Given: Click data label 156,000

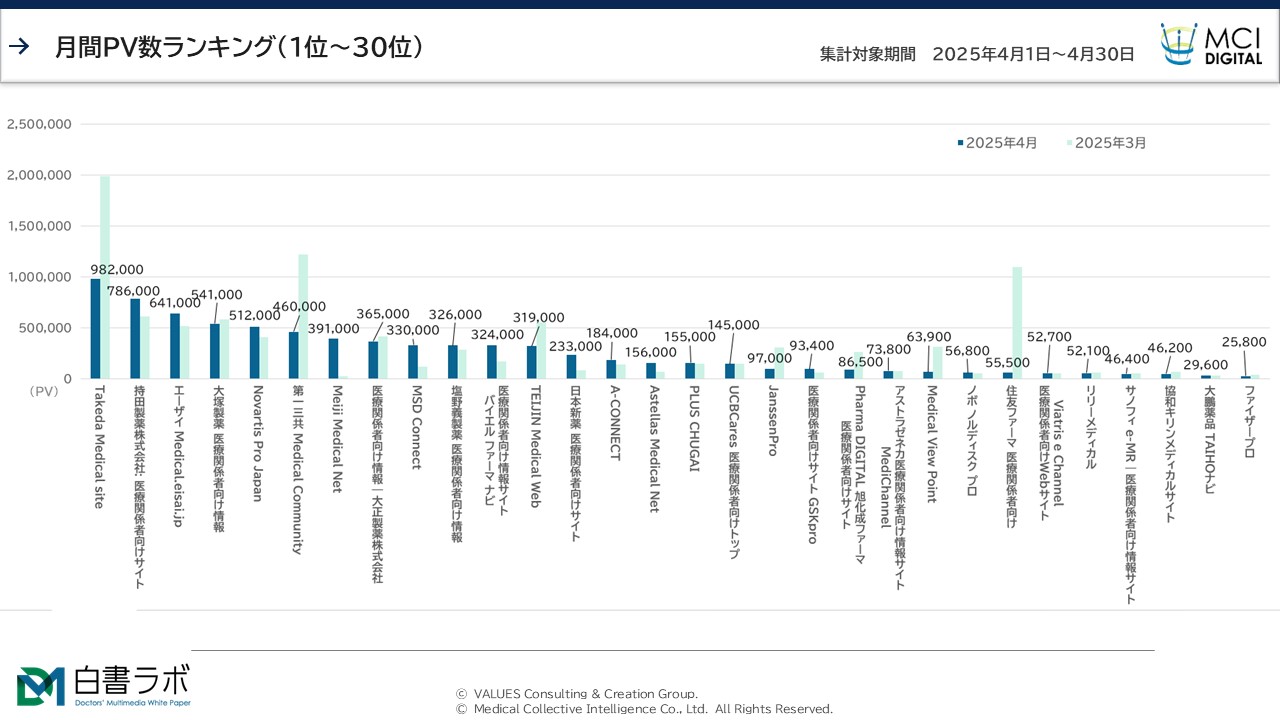Looking at the screenshot, I should point(651,351).
